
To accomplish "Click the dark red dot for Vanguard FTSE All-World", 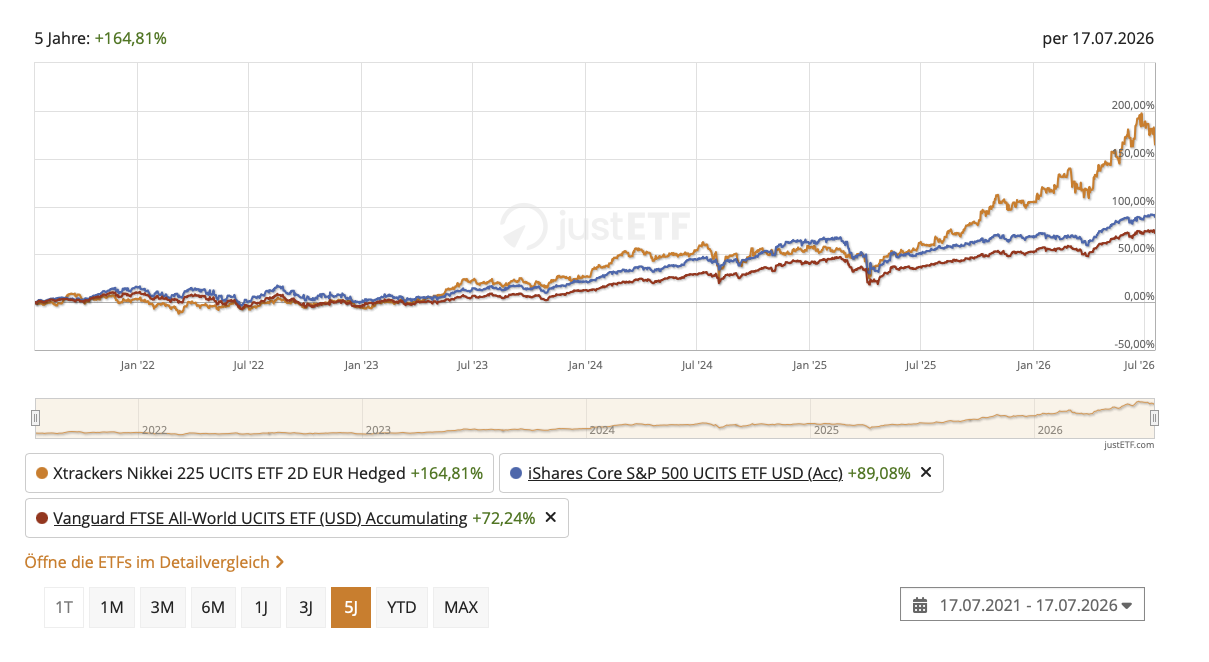I will (x=41, y=518).
